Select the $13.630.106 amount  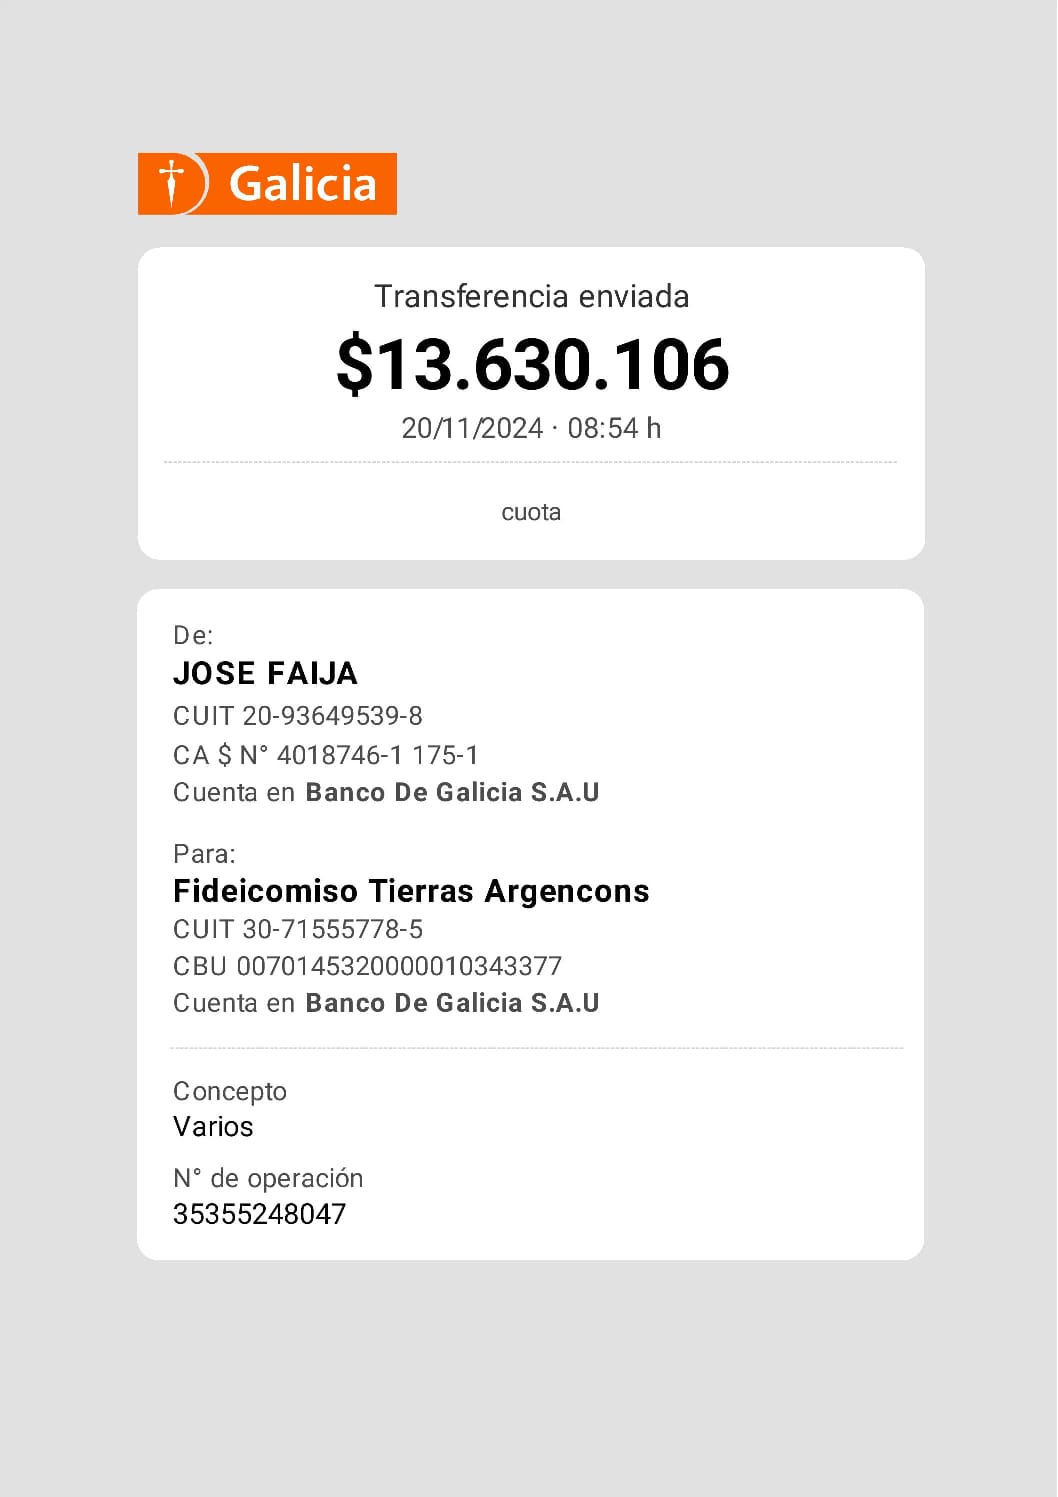(532, 363)
